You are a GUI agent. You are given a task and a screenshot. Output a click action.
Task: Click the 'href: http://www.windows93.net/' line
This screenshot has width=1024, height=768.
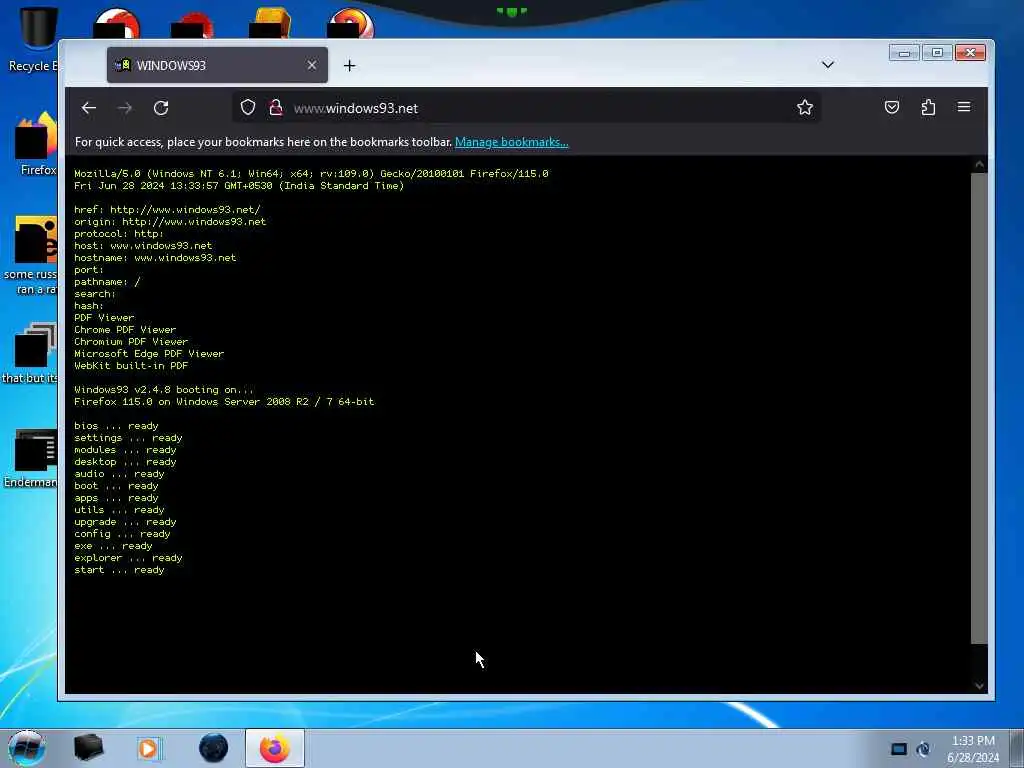pyautogui.click(x=167, y=210)
